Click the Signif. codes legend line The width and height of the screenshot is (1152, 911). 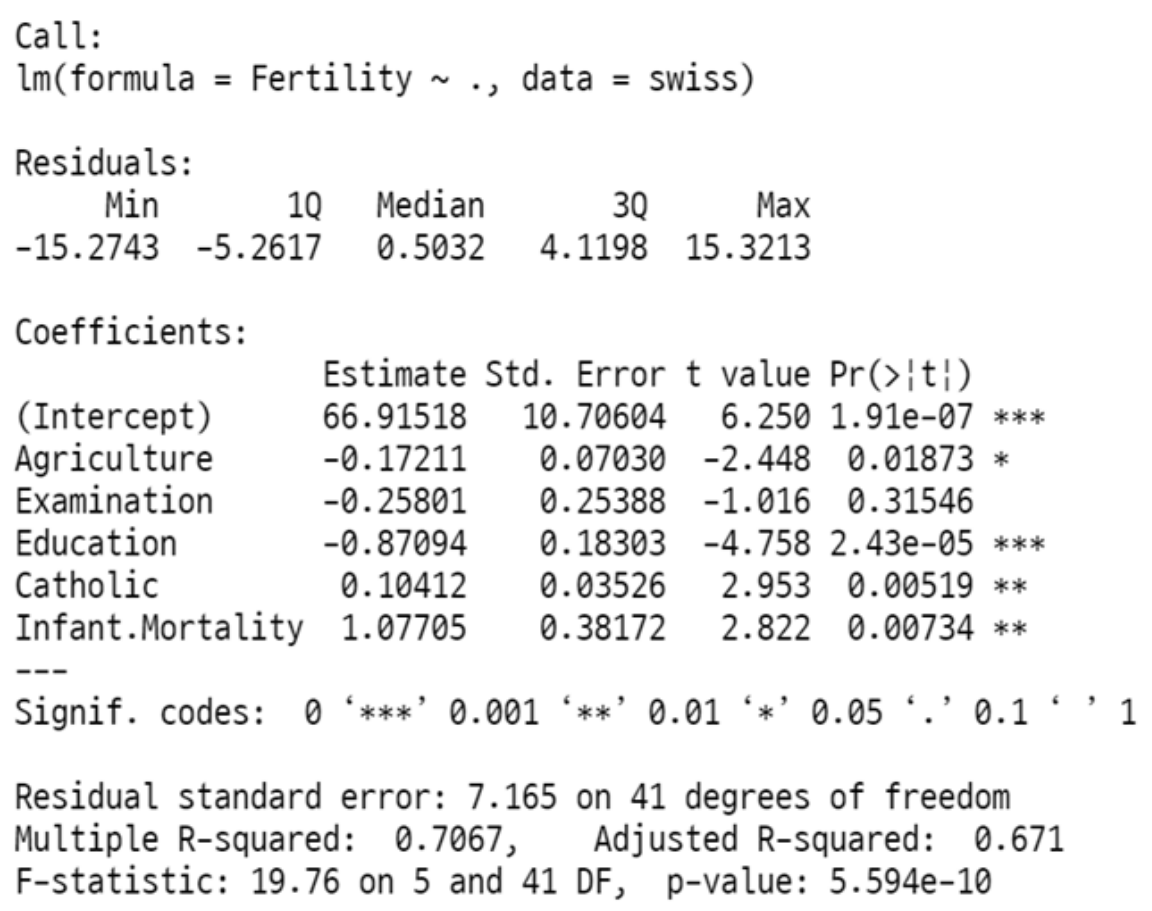coord(575,713)
